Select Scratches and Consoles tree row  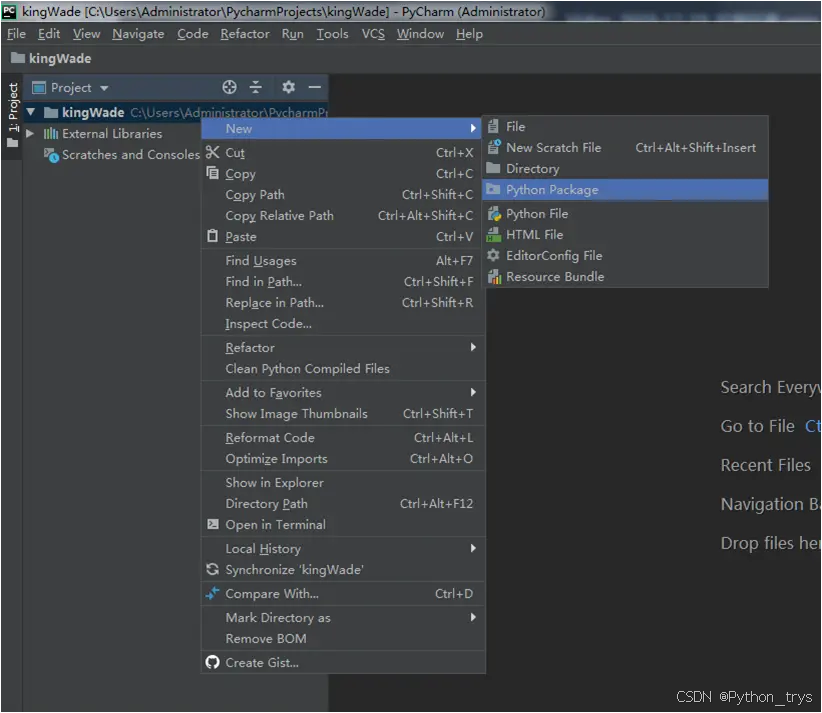pos(112,155)
